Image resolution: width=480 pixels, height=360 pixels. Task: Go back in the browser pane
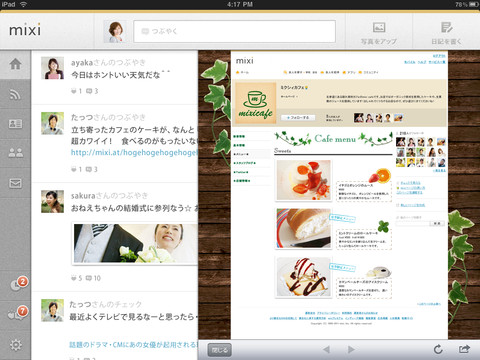[x=326, y=349]
